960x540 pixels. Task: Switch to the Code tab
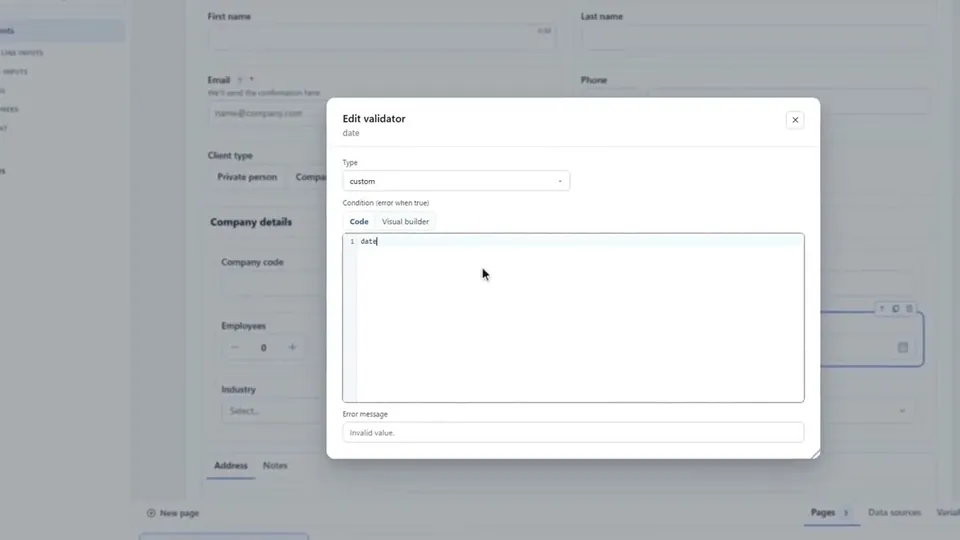click(x=359, y=222)
